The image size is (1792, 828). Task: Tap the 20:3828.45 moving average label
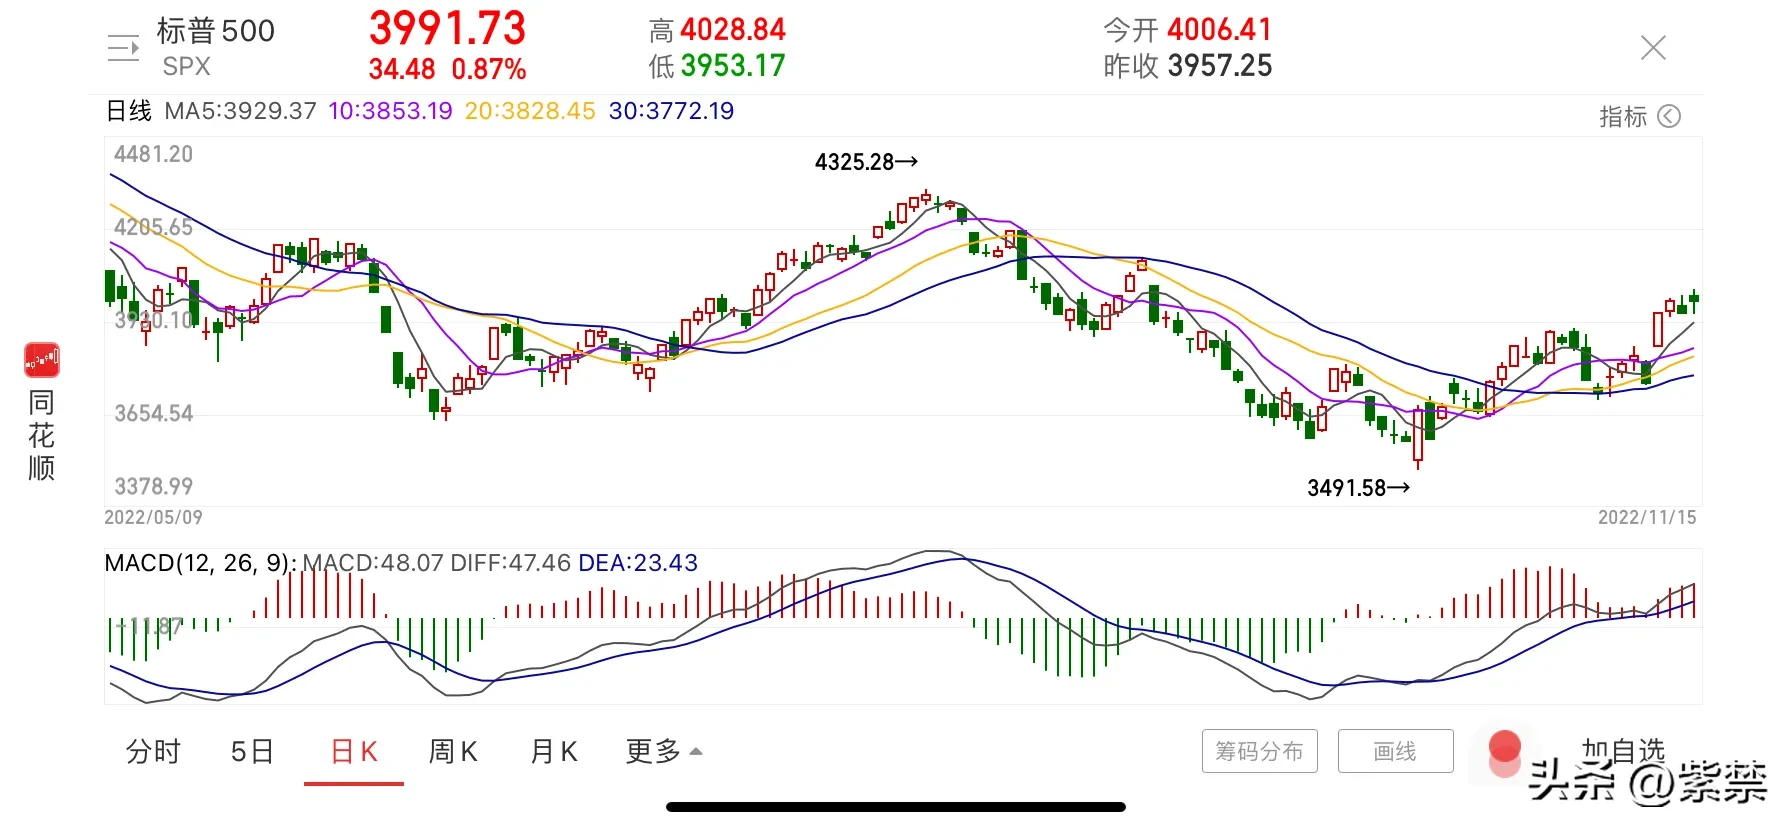click(530, 111)
